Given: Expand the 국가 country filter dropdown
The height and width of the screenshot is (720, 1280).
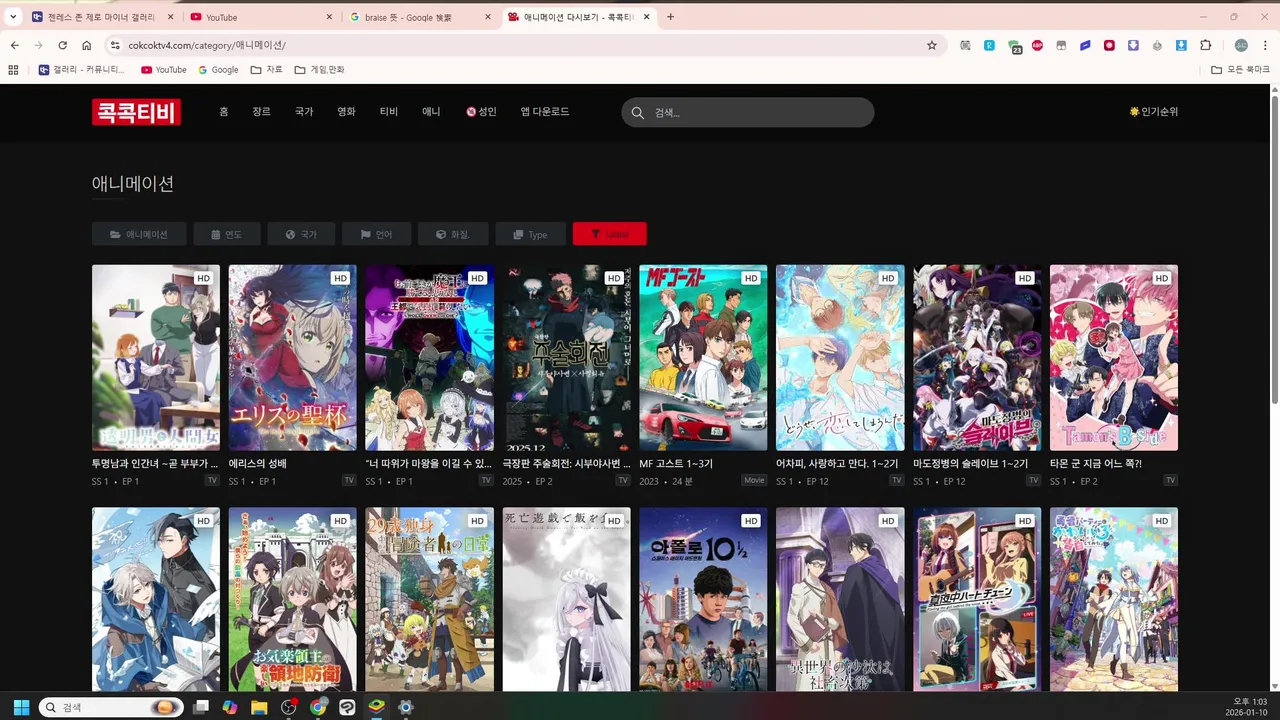Looking at the screenshot, I should pyautogui.click(x=302, y=234).
